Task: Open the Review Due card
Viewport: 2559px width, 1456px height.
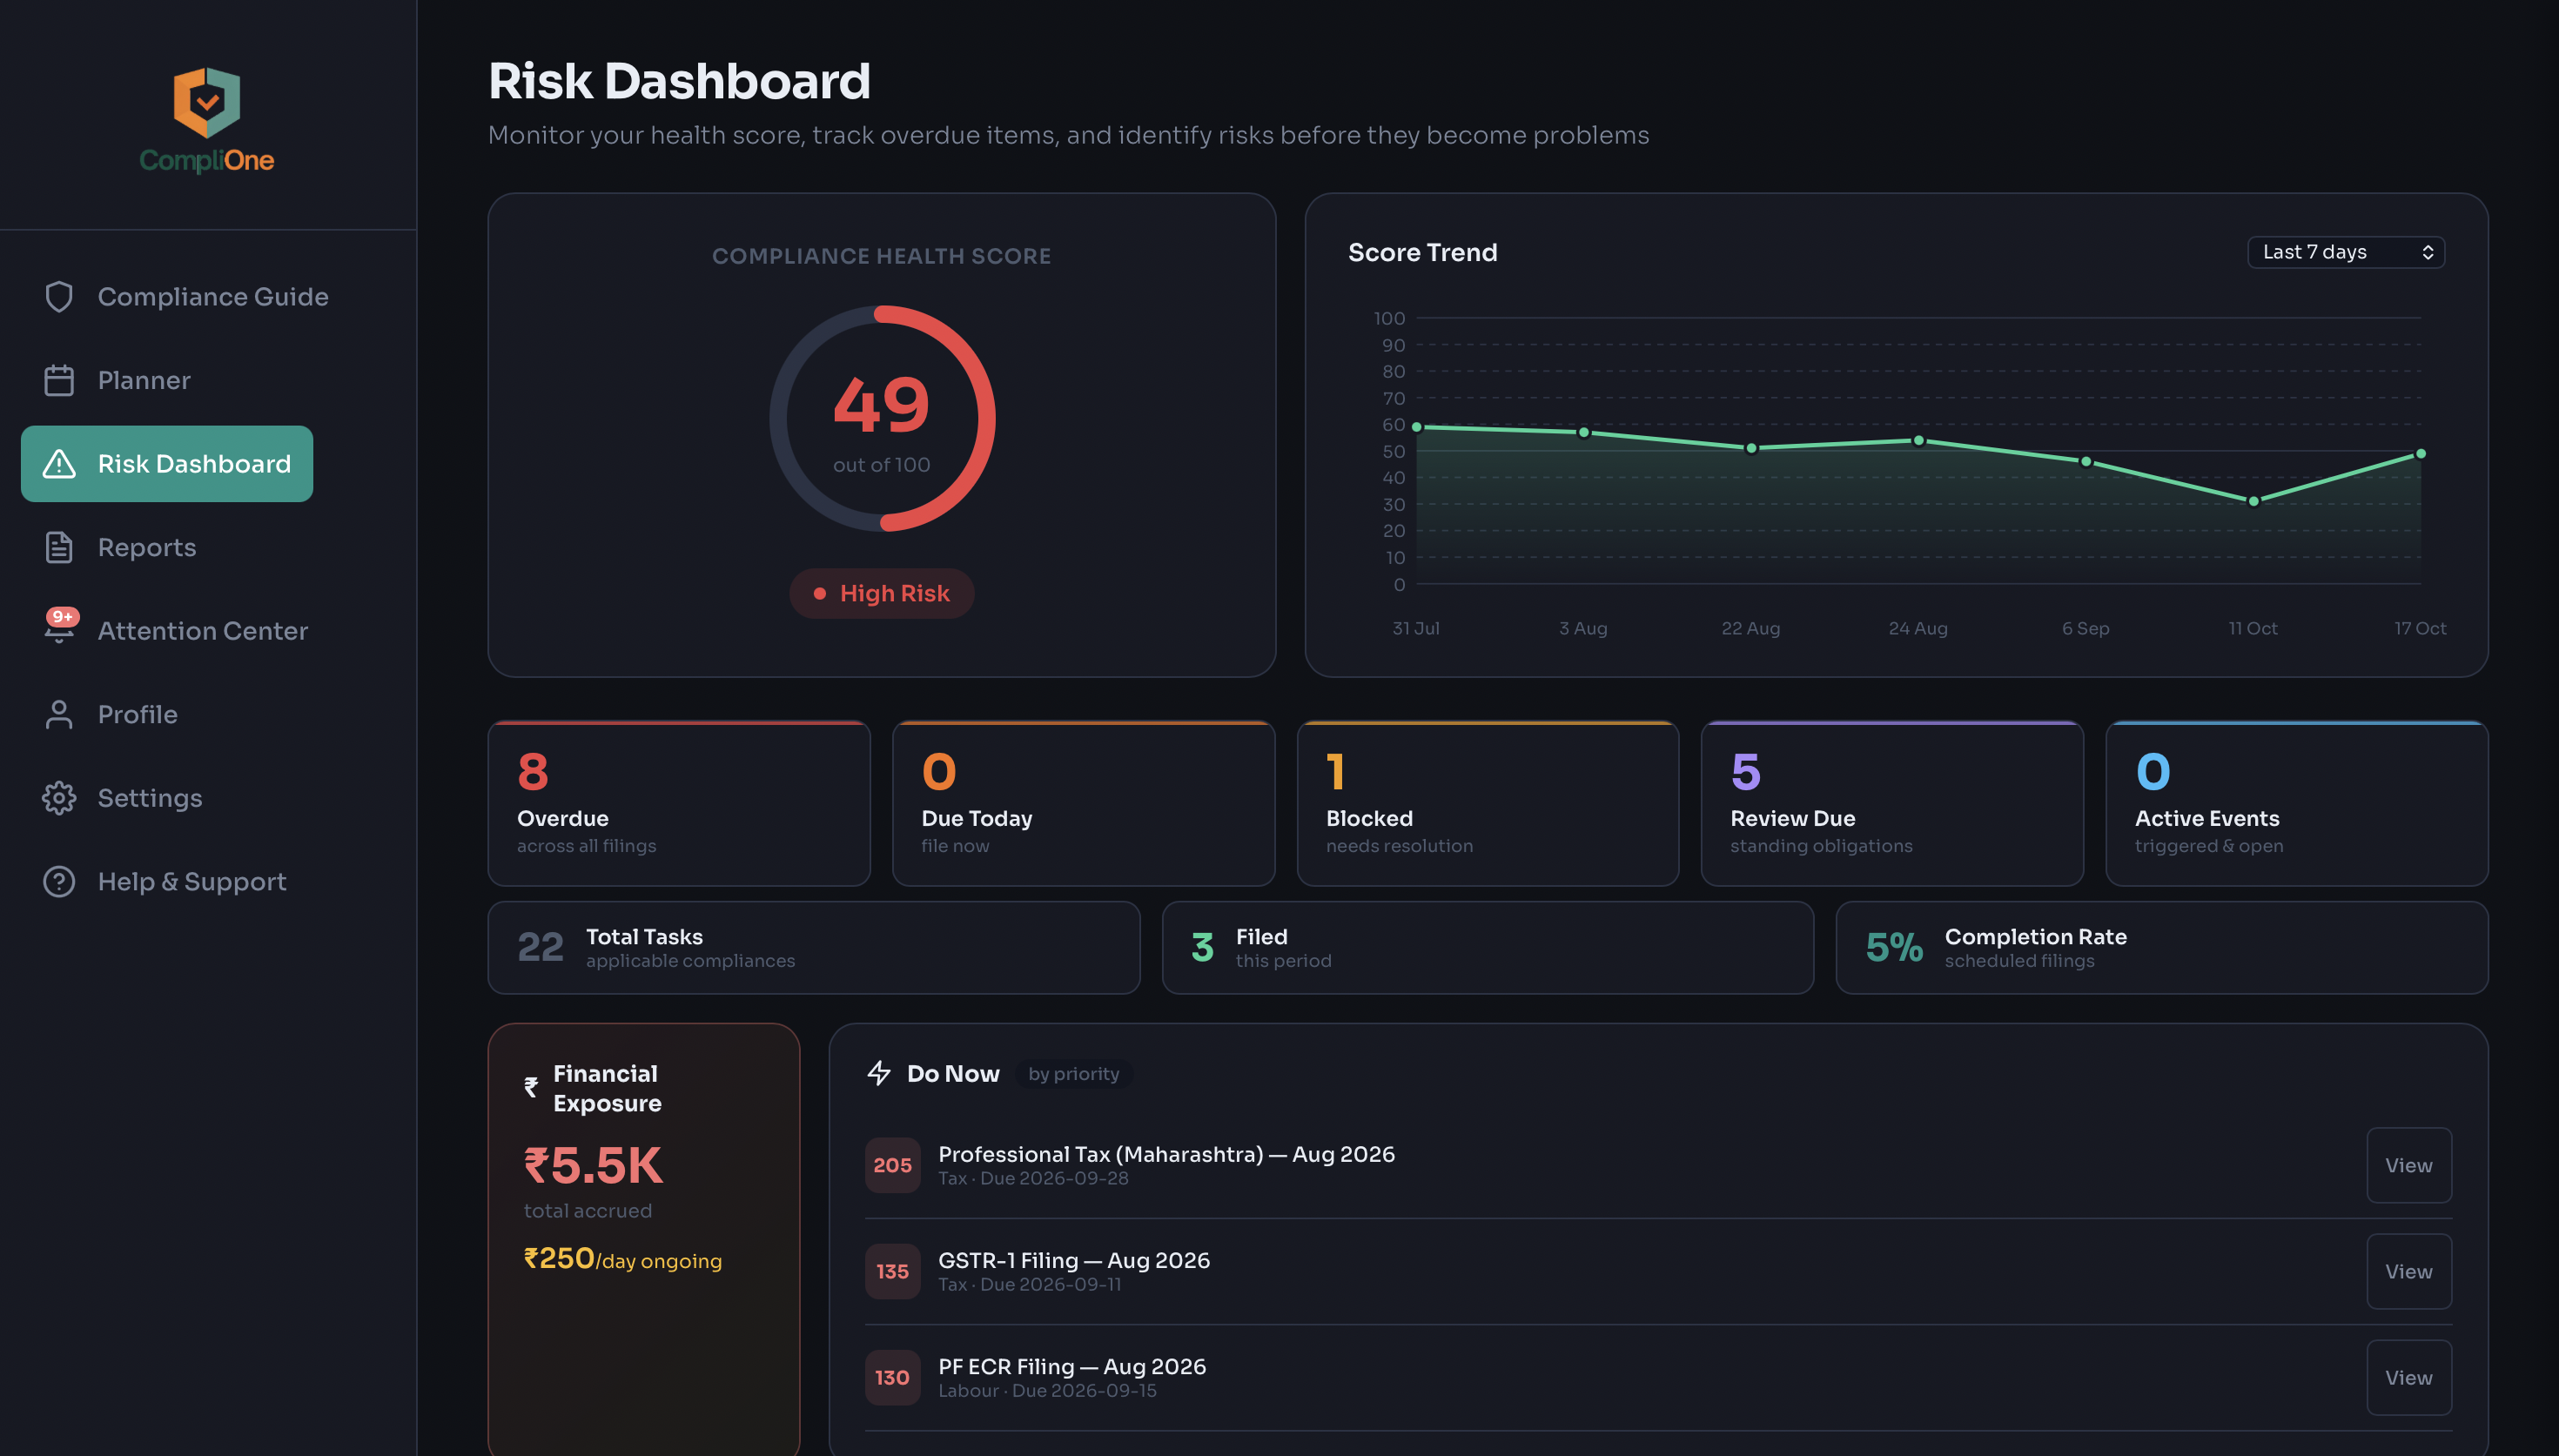Action: coord(1892,803)
